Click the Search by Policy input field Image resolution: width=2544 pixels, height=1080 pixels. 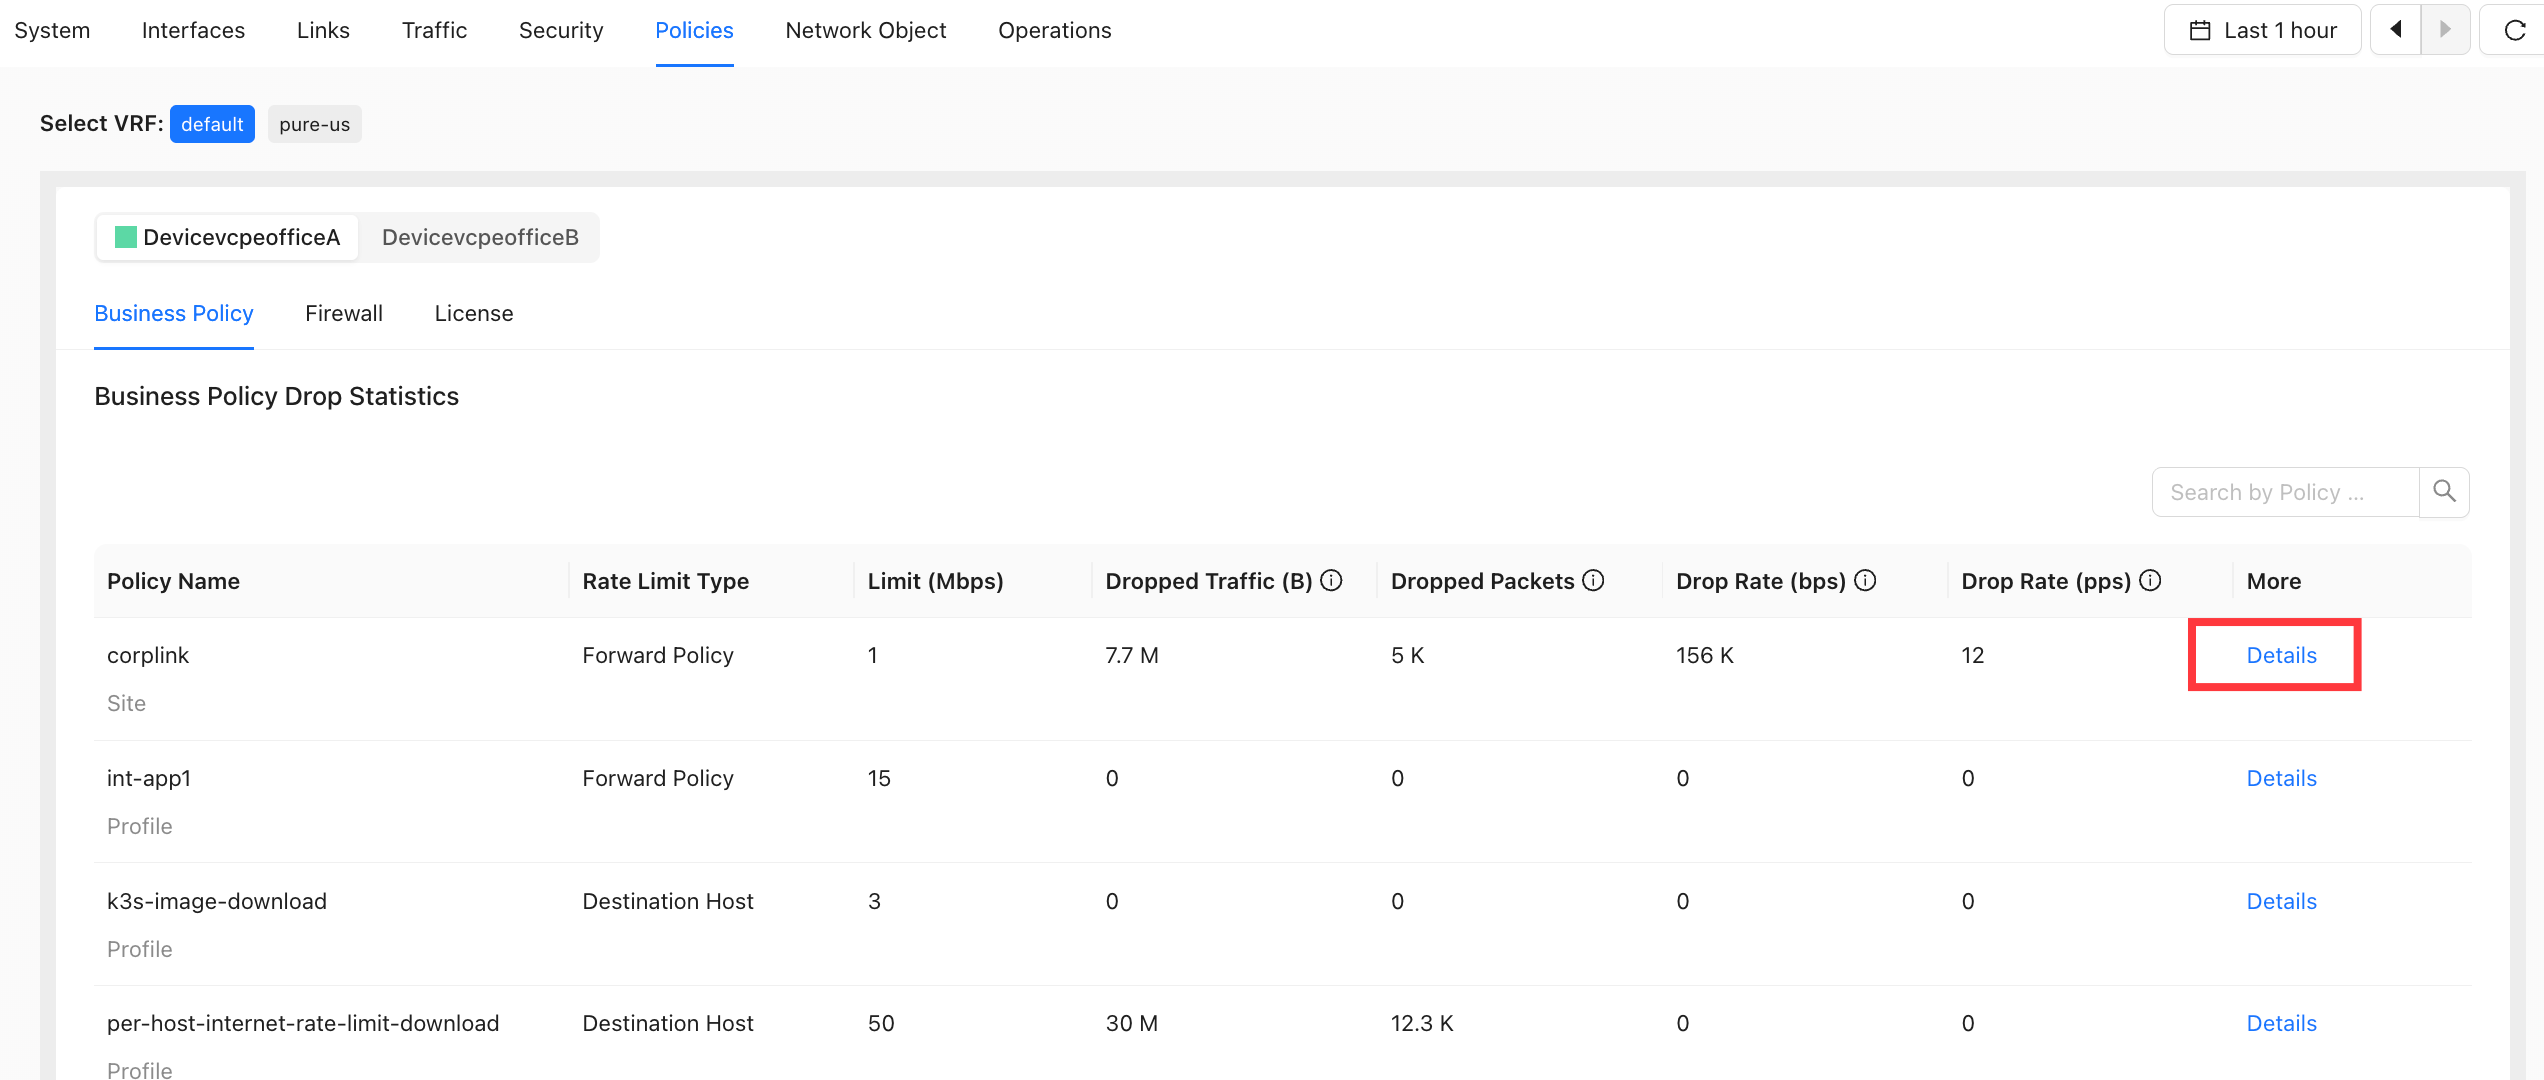point(2286,492)
